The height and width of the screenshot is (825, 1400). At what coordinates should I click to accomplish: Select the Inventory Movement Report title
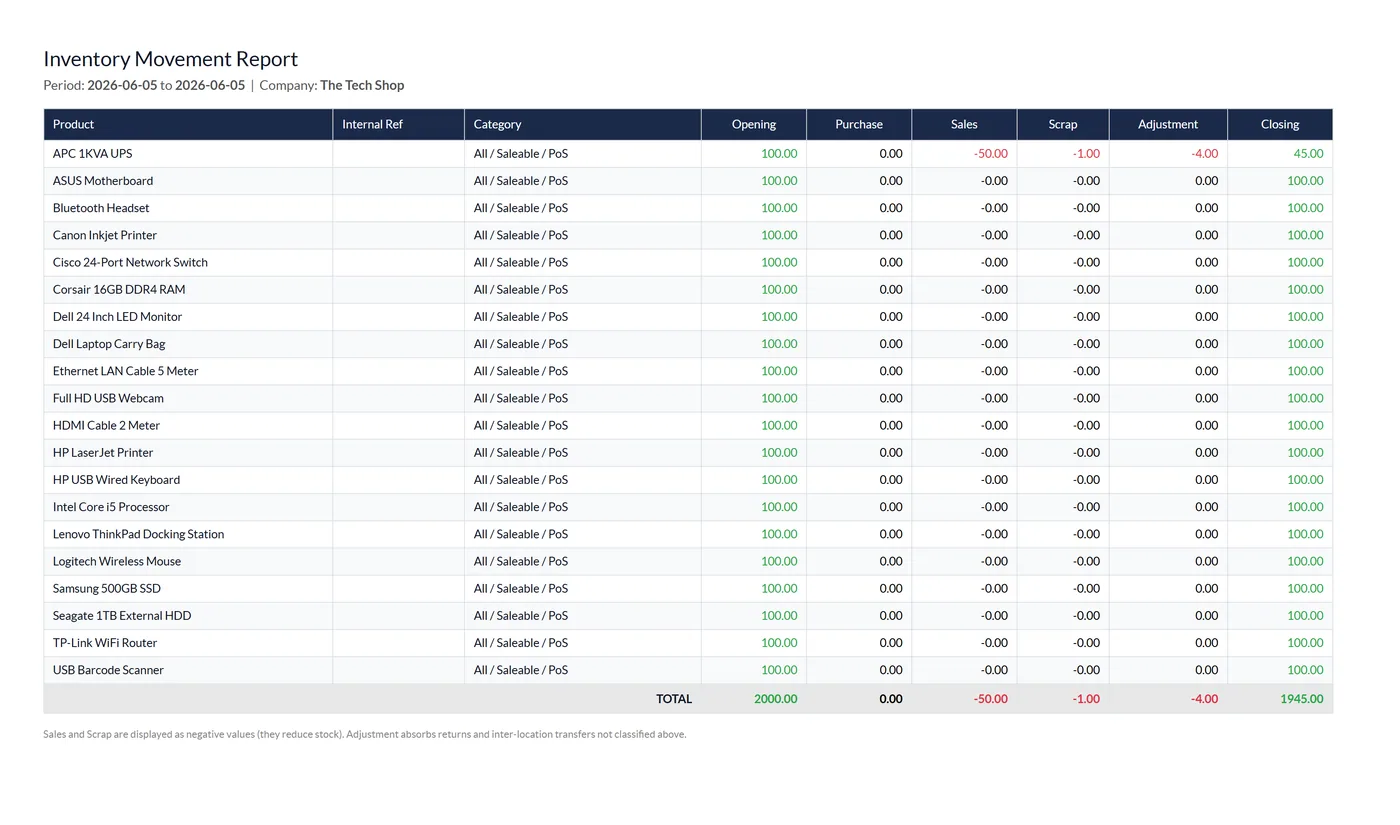(x=171, y=59)
